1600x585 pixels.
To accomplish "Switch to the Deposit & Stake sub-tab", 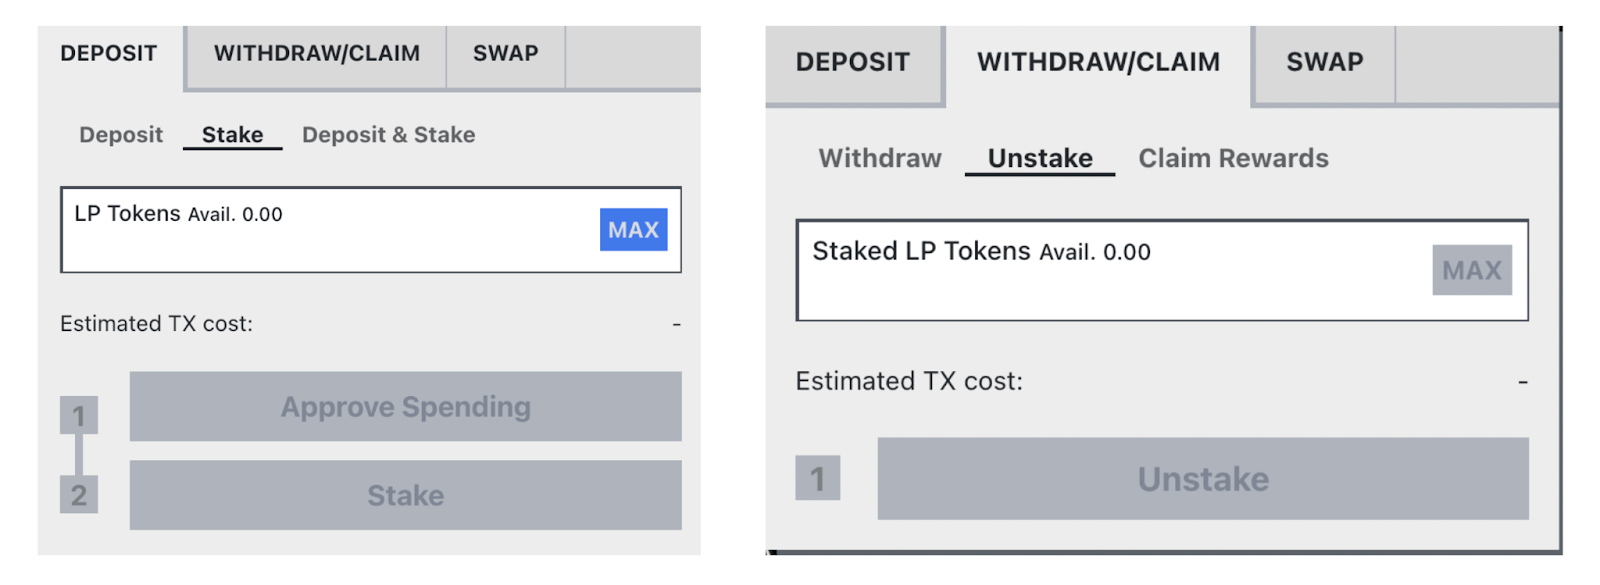I will (388, 135).
